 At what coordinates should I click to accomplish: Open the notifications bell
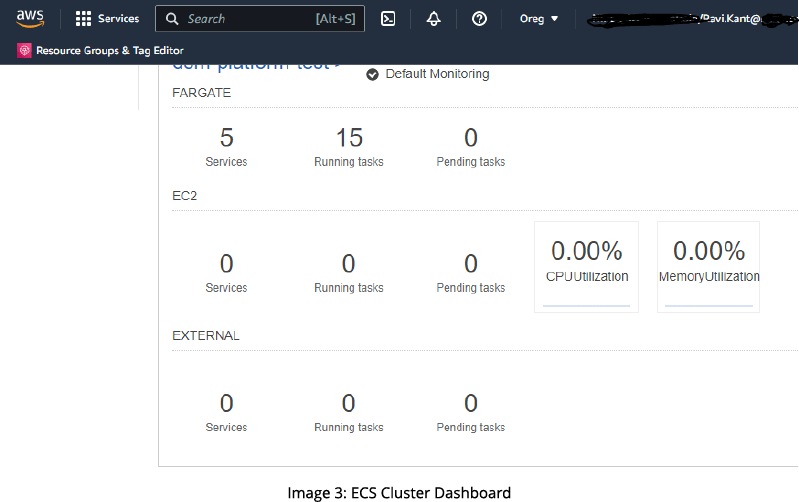point(434,19)
